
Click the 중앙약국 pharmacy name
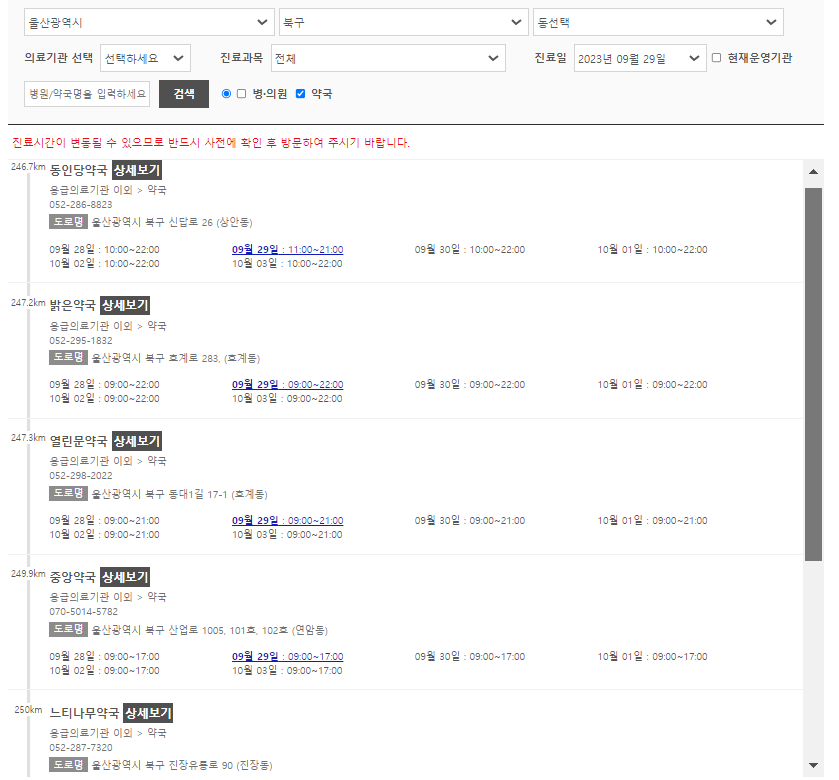72,577
